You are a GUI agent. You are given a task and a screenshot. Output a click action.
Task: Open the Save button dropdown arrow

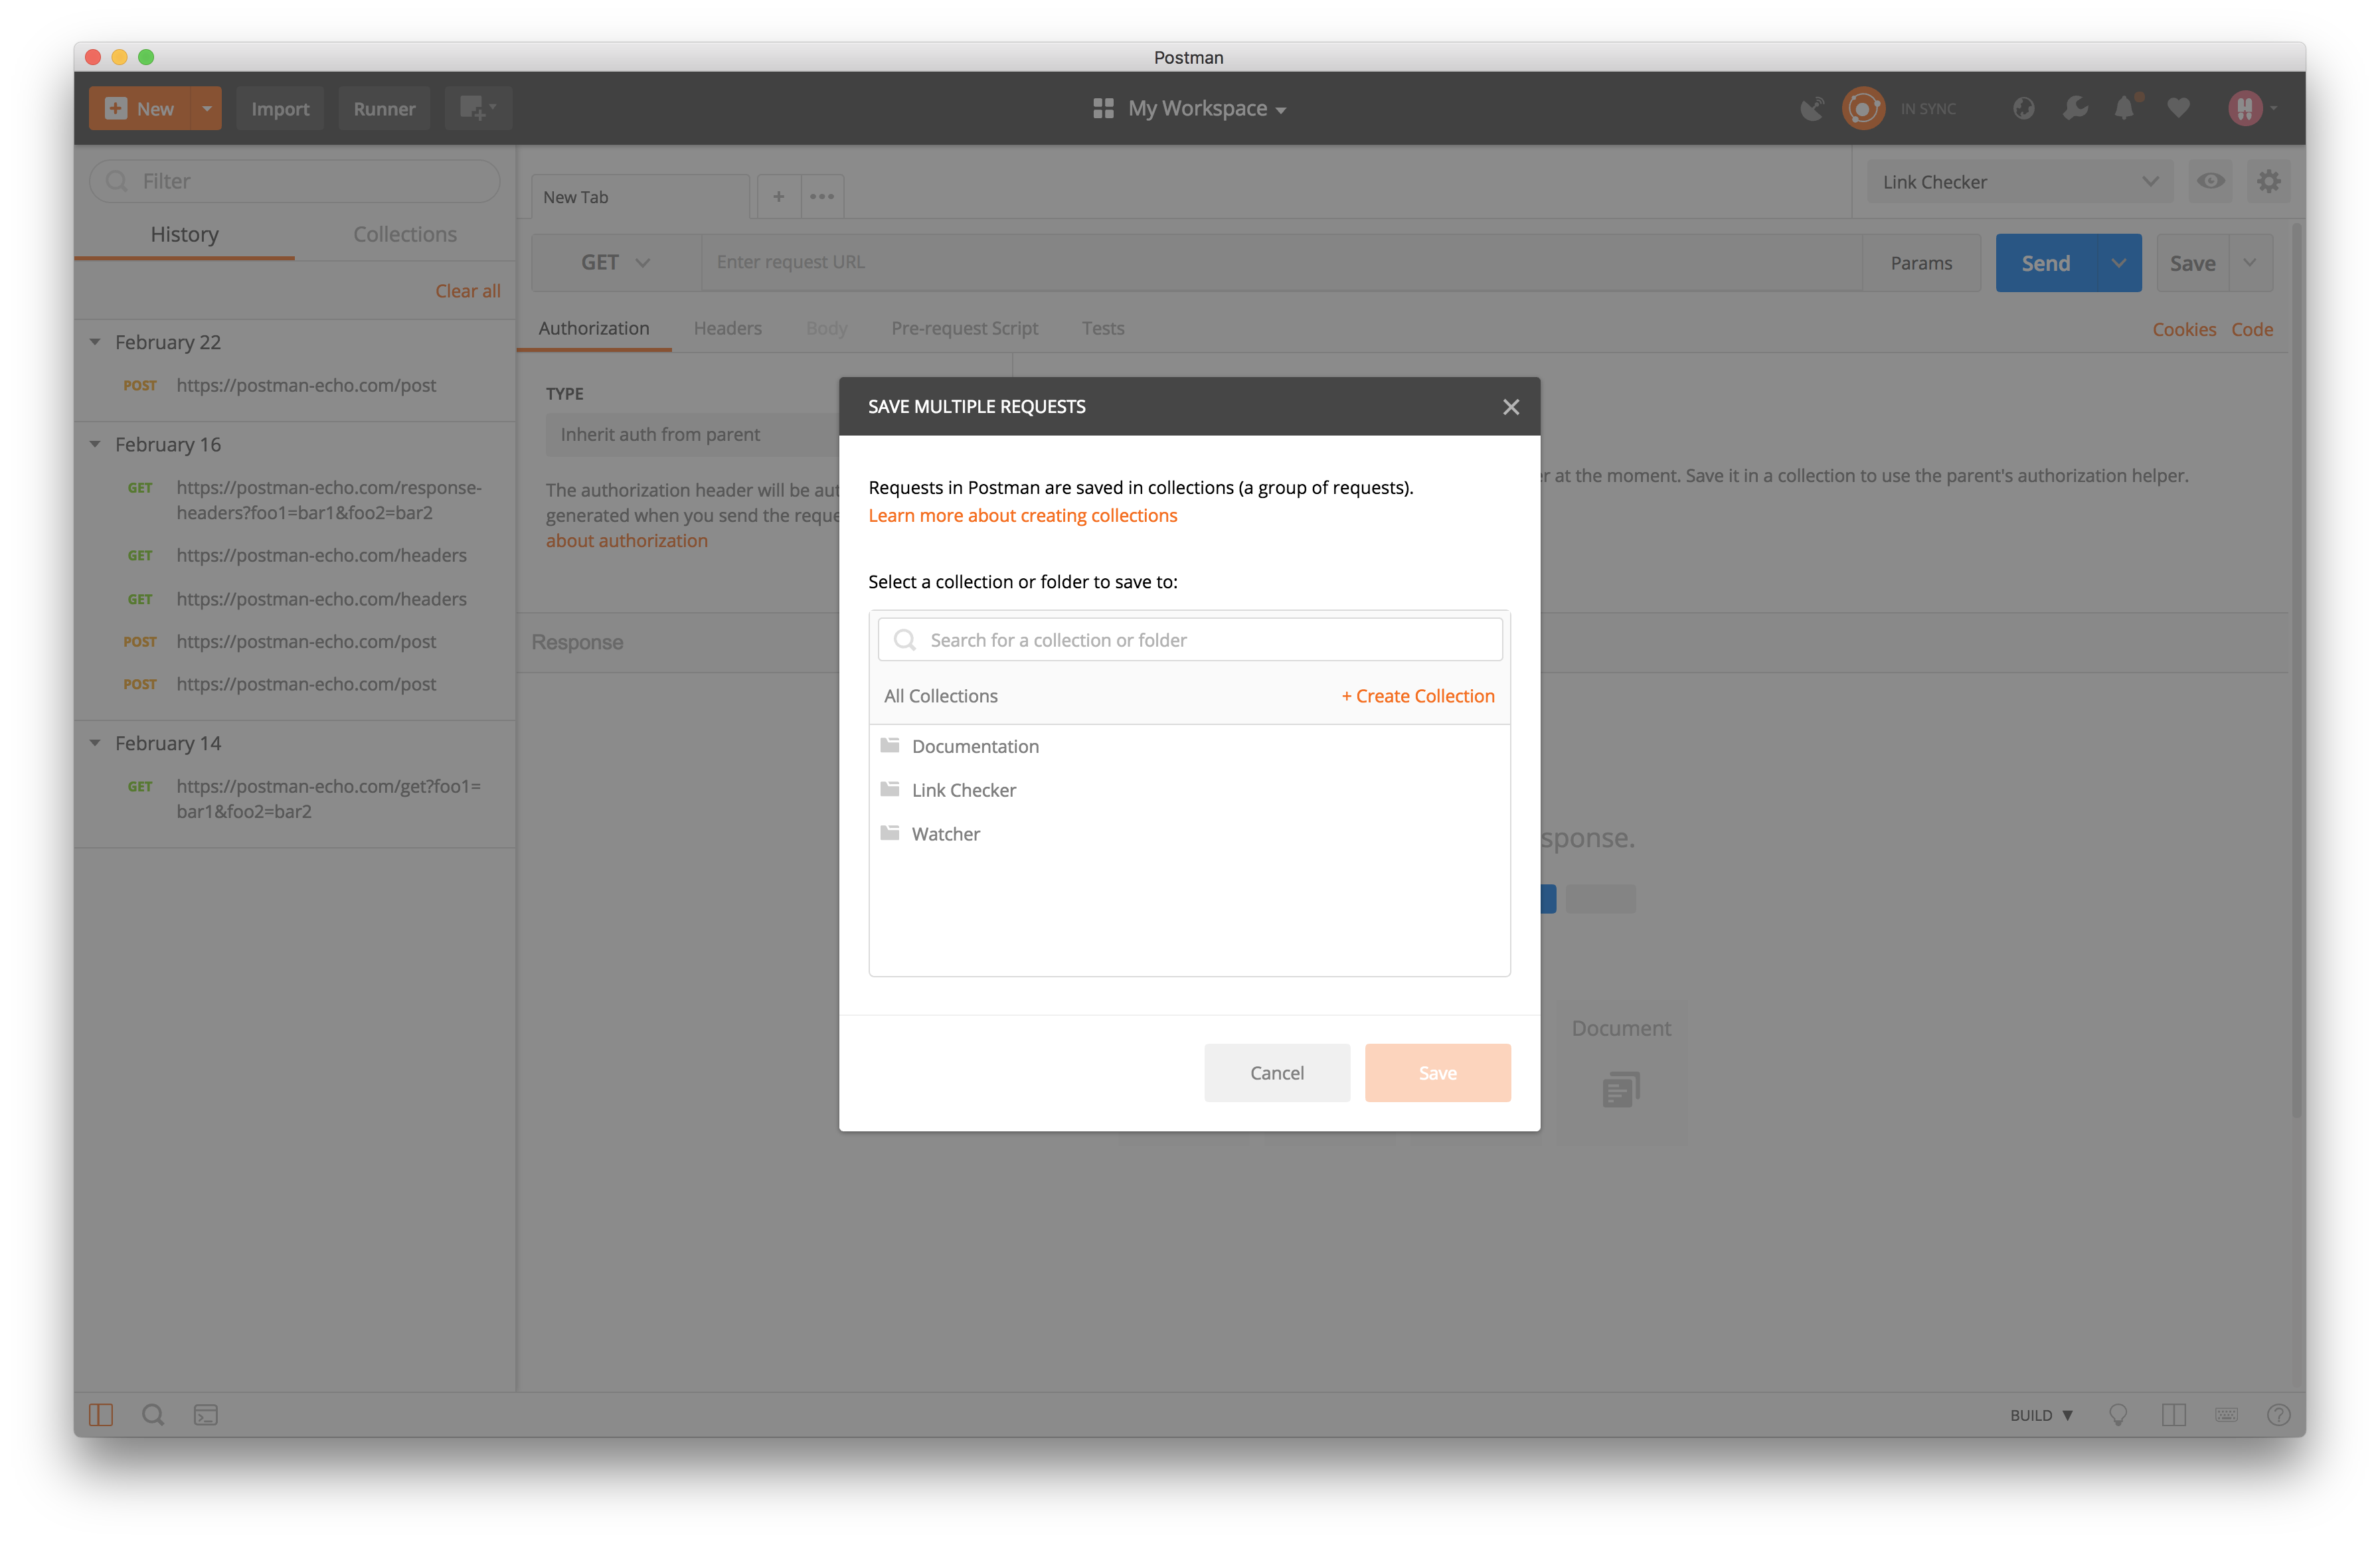(2250, 263)
